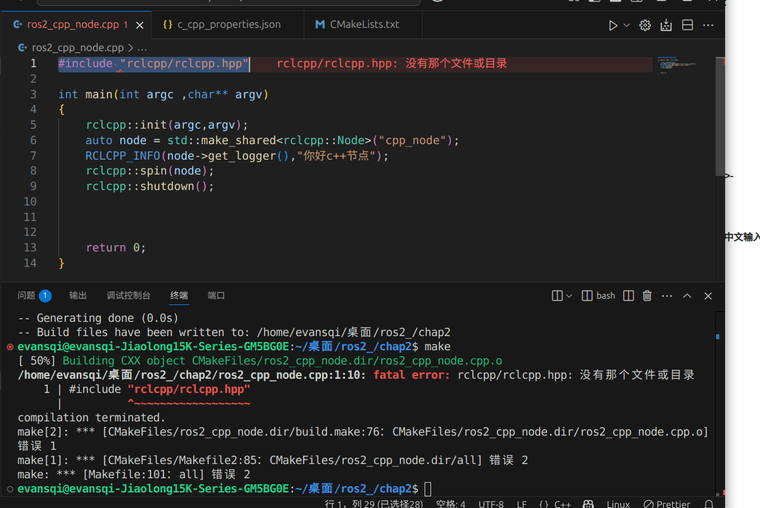Open the terminal launch profile dropdown chevron

click(x=569, y=296)
